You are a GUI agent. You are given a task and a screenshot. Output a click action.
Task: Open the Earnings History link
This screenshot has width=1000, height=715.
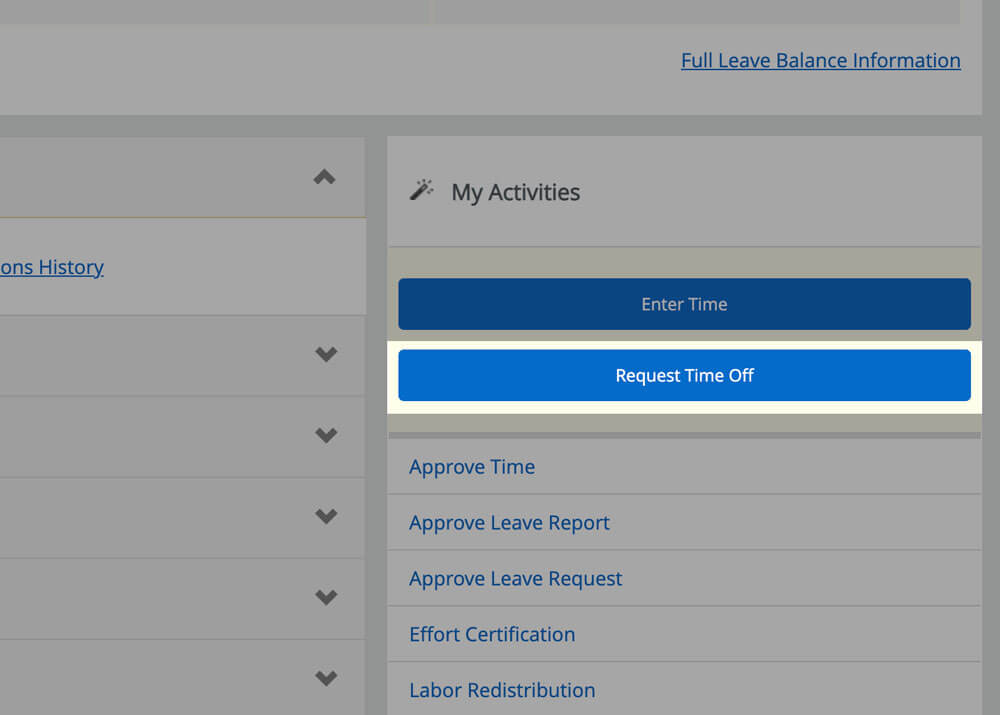pyautogui.click(x=51, y=267)
